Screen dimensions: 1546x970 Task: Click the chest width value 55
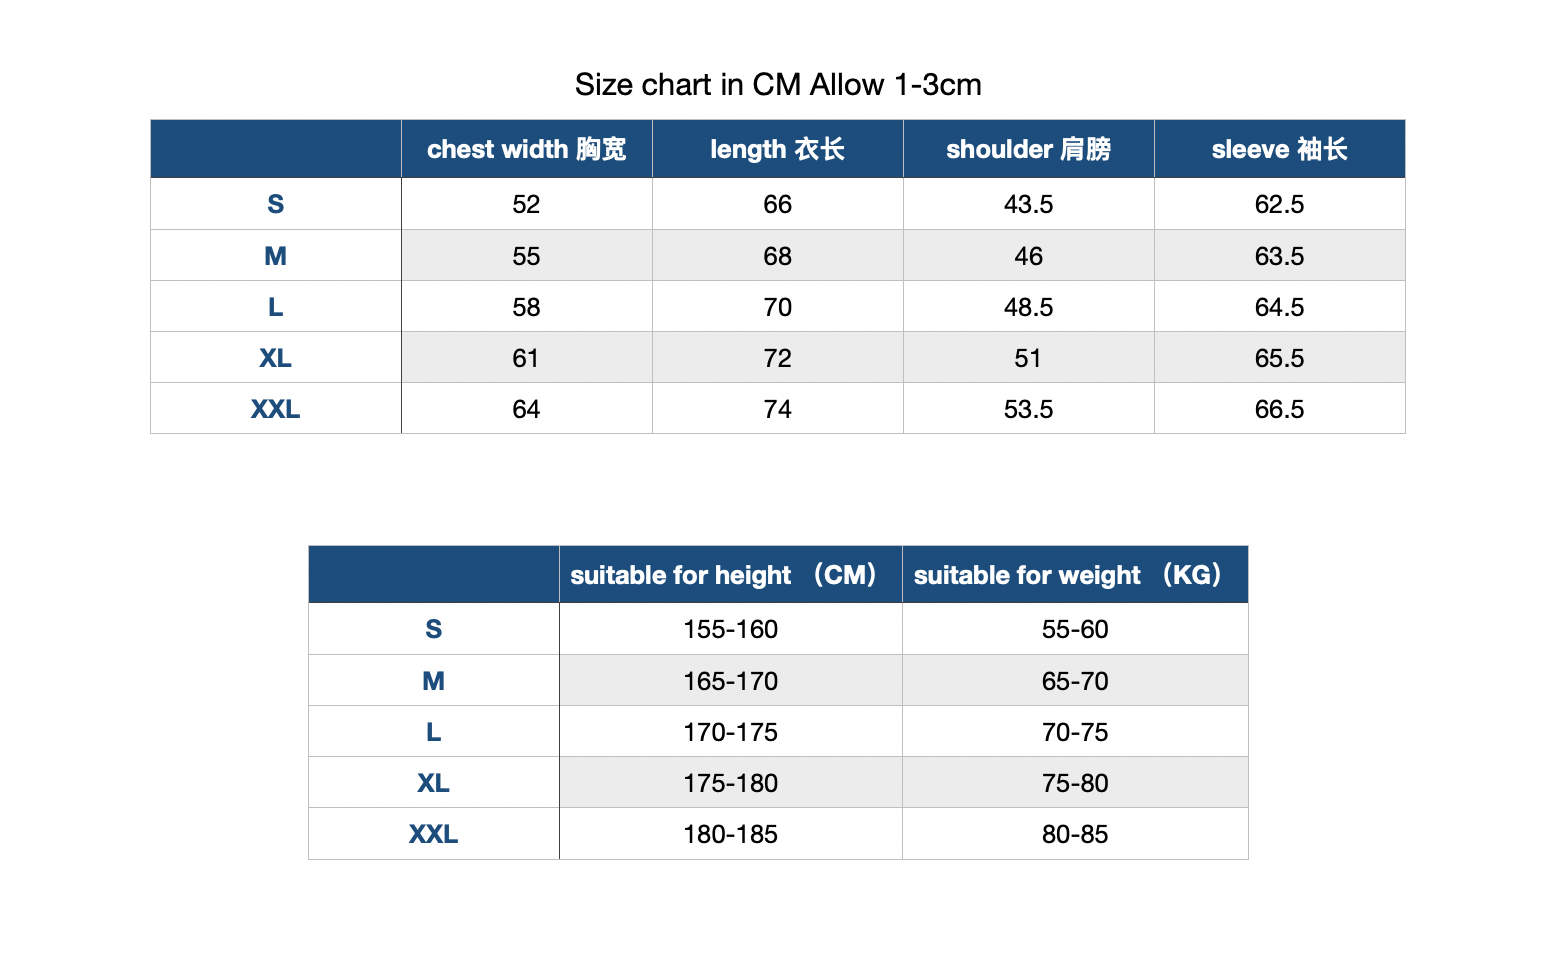526,256
